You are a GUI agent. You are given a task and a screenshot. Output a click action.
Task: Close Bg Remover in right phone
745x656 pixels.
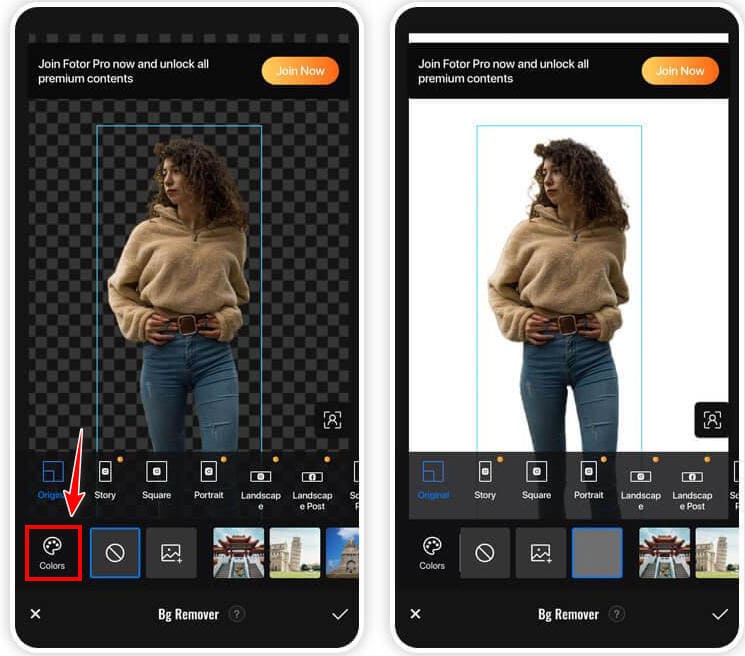[415, 614]
